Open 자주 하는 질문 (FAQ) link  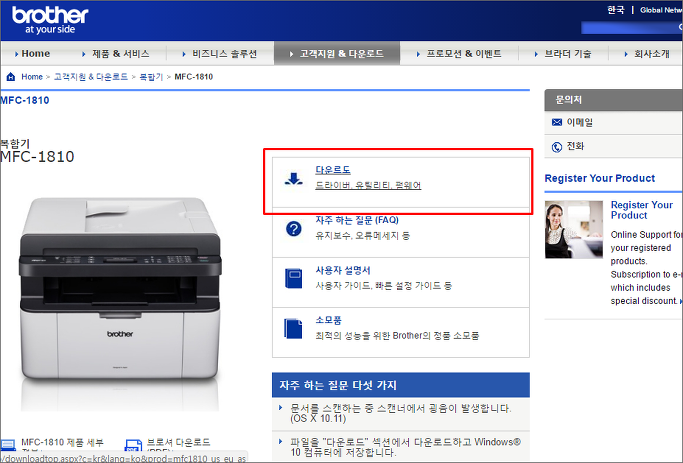coord(357,220)
